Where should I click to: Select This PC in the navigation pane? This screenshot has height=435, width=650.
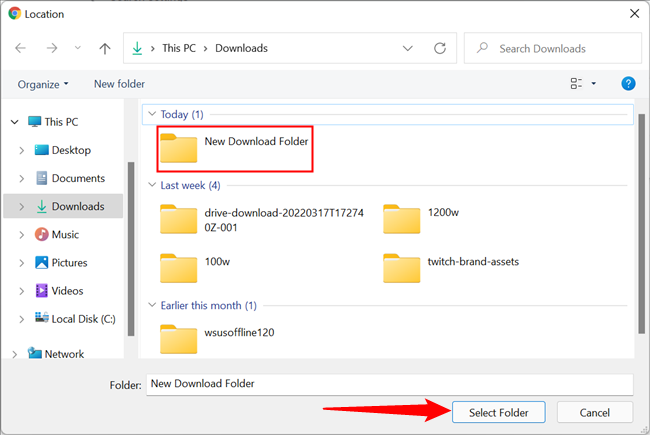point(53,122)
